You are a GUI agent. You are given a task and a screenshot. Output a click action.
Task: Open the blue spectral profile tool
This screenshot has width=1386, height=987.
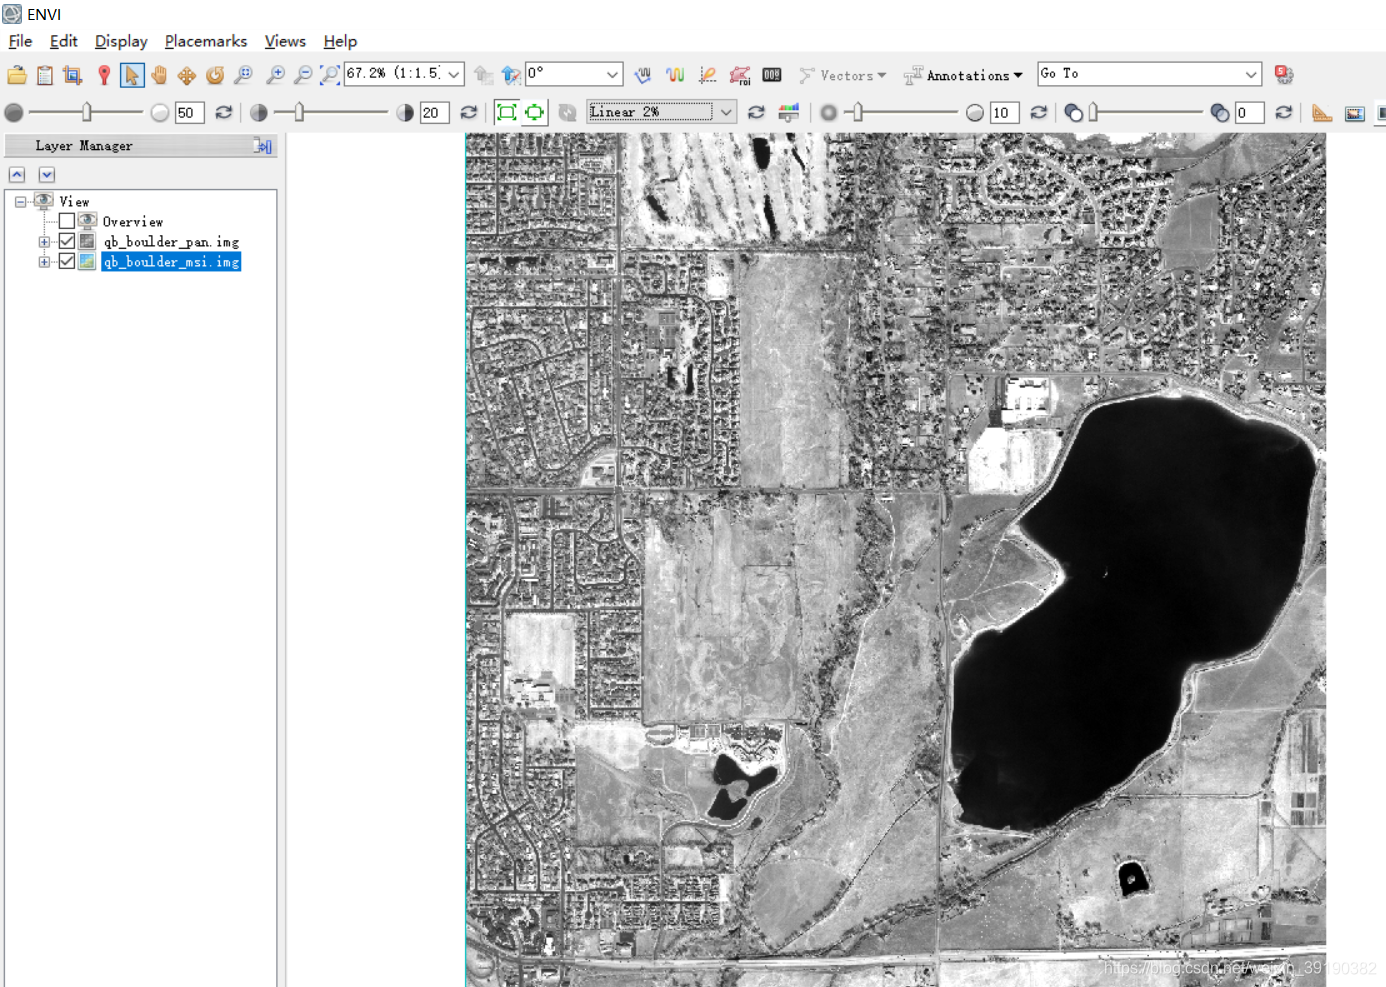pos(643,75)
